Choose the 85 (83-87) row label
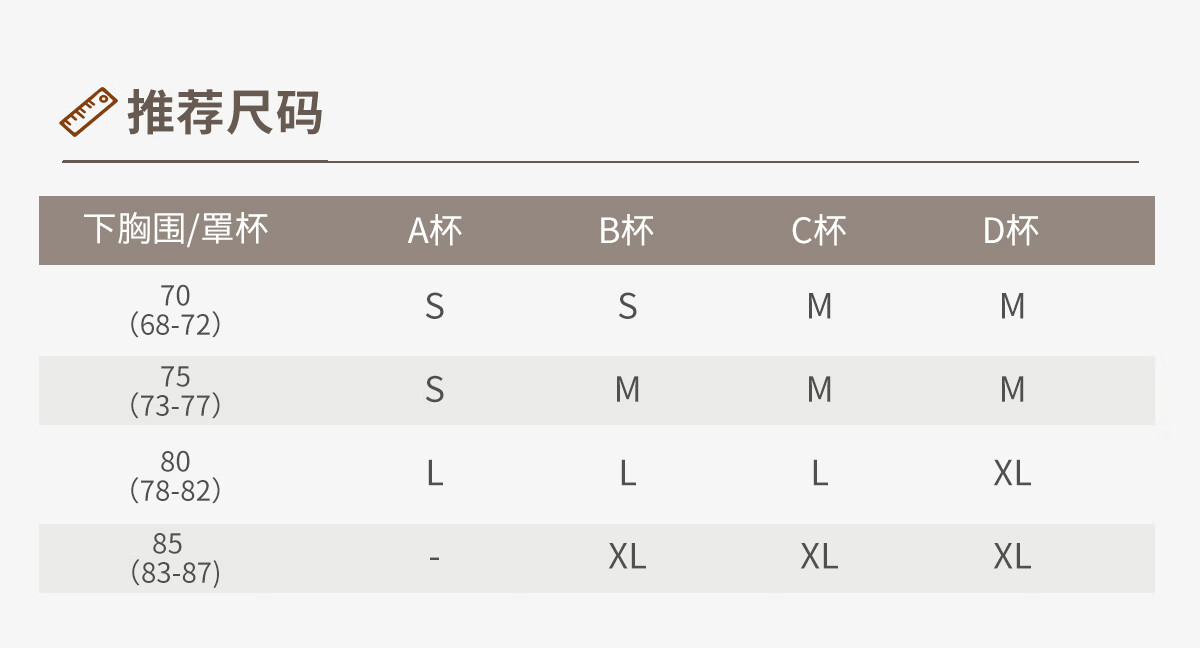 tap(175, 558)
